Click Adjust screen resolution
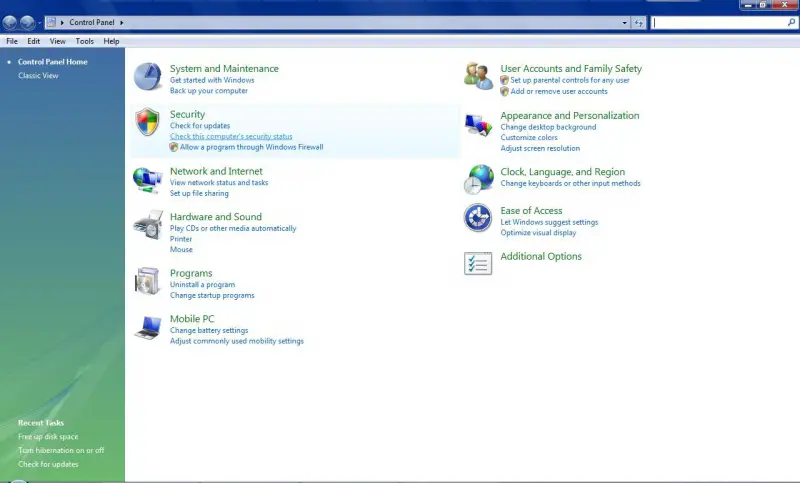This screenshot has width=800, height=483. tap(540, 148)
